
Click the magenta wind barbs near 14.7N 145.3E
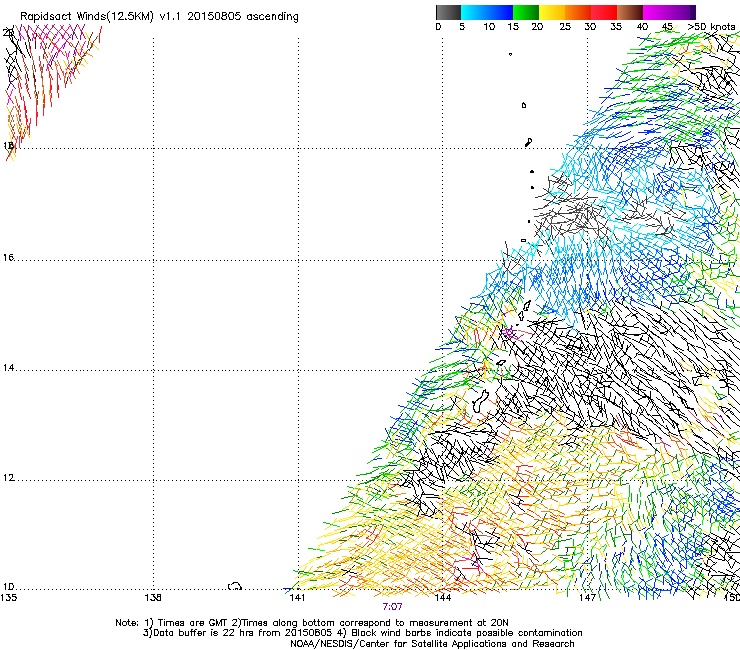[x=510, y=333]
